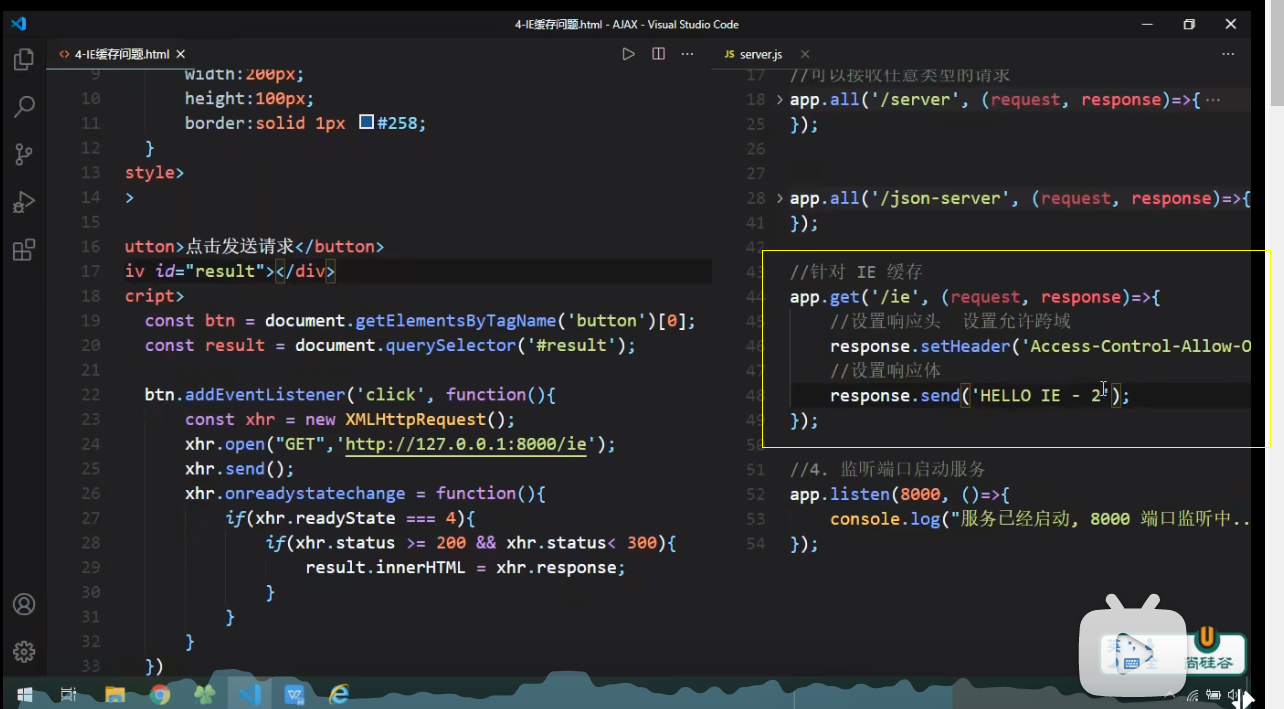Click the '//设置响应体' comment
The image size is (1284, 709).
pos(885,370)
